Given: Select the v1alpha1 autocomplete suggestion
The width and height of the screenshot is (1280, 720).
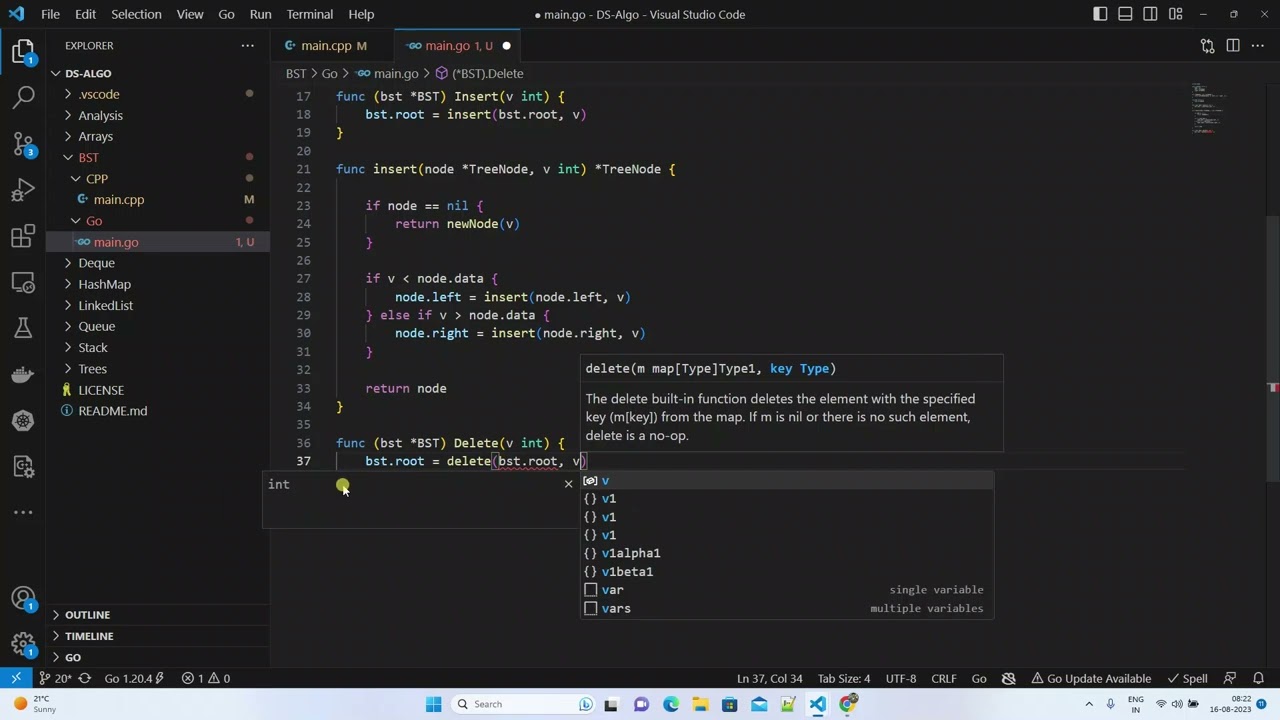Looking at the screenshot, I should pos(788,553).
